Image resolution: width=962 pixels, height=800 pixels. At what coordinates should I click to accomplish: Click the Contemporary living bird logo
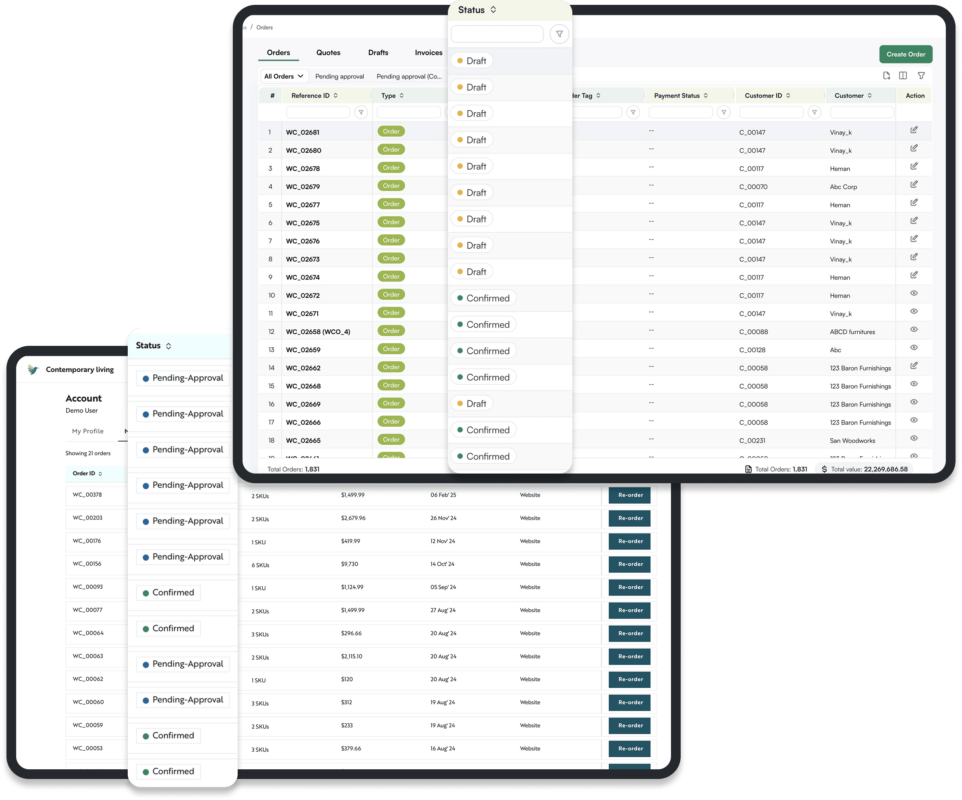coord(33,369)
